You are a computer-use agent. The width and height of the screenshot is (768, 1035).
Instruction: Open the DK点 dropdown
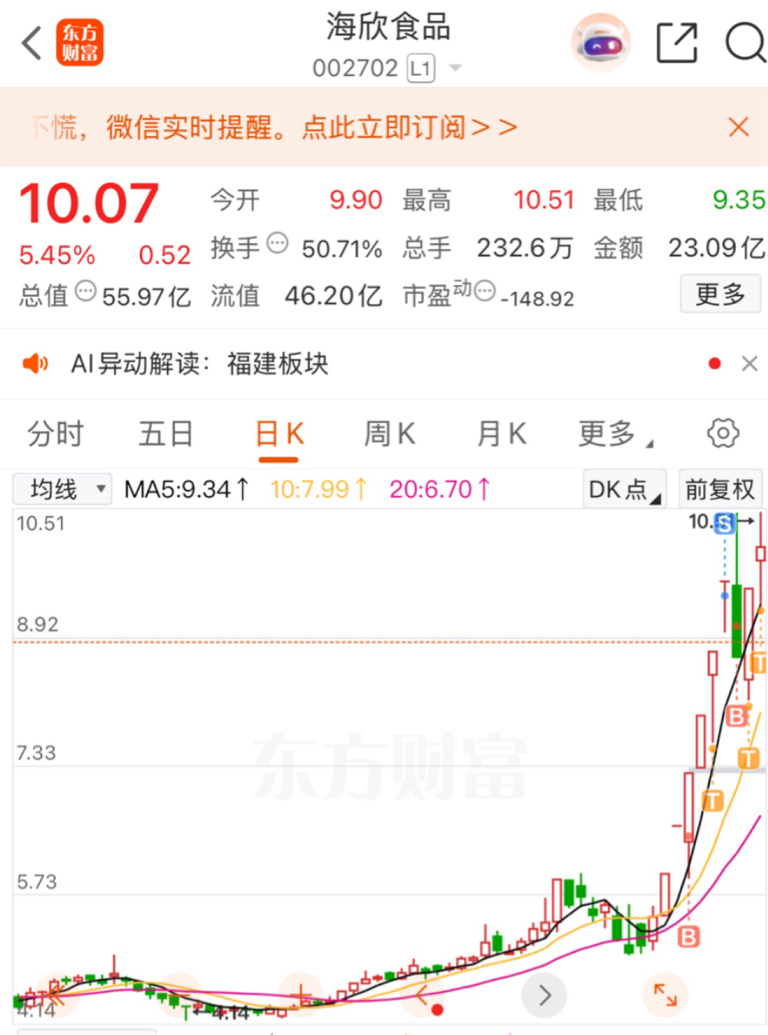click(625, 489)
